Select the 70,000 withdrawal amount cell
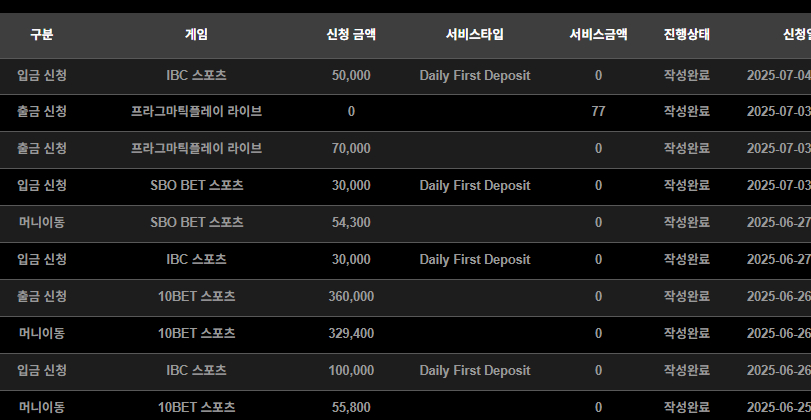The image size is (811, 420). coord(351,148)
